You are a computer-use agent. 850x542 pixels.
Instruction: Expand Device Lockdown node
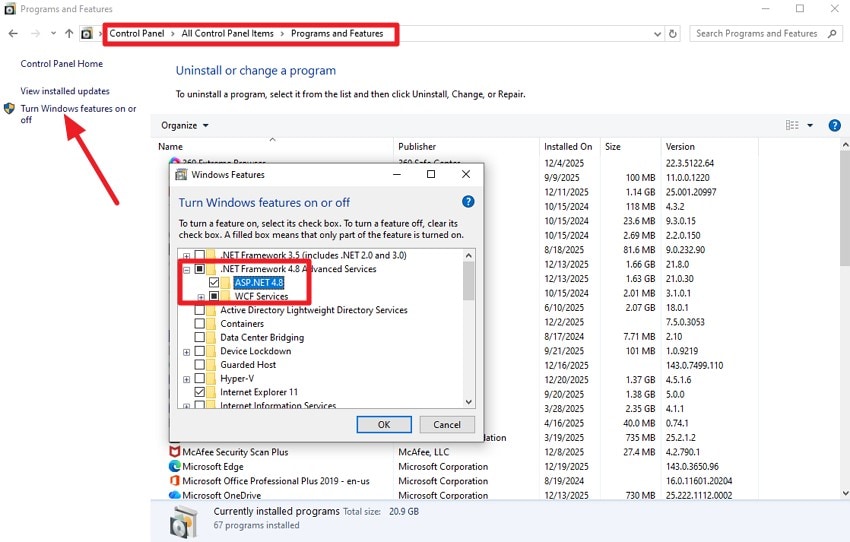(x=186, y=352)
